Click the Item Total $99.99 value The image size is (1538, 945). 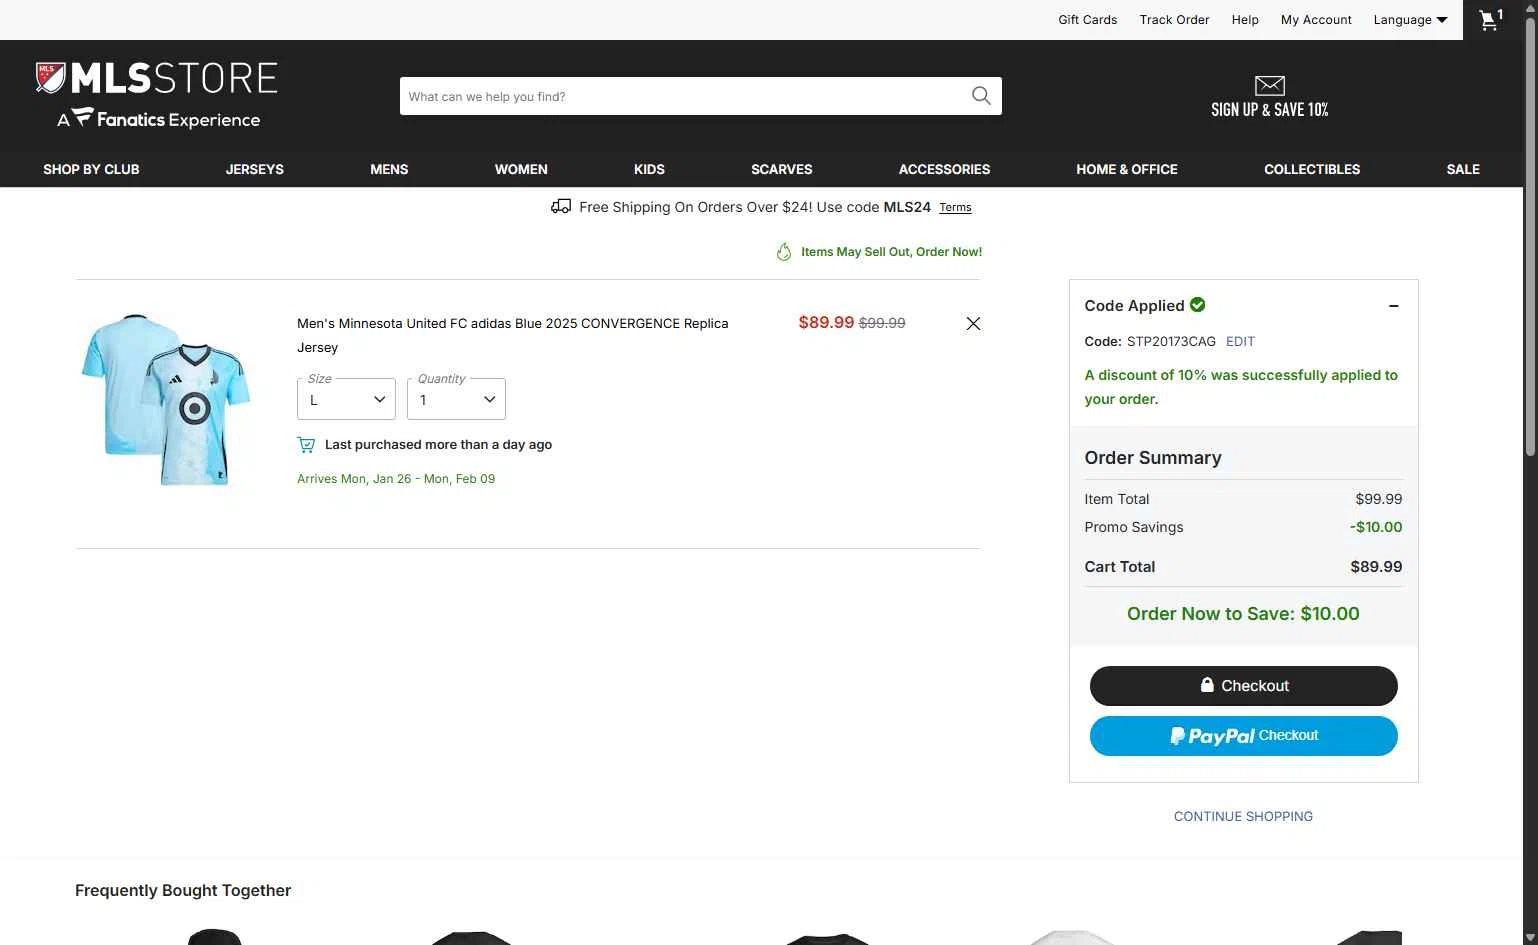point(1378,499)
